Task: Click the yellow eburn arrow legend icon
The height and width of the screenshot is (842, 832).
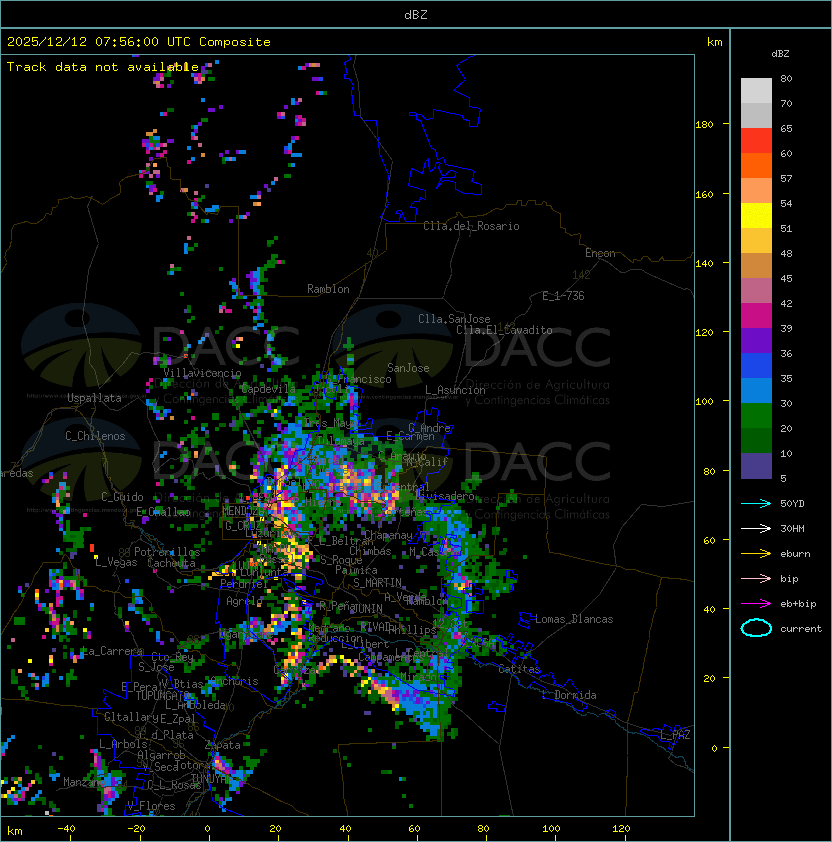Action: coord(756,554)
